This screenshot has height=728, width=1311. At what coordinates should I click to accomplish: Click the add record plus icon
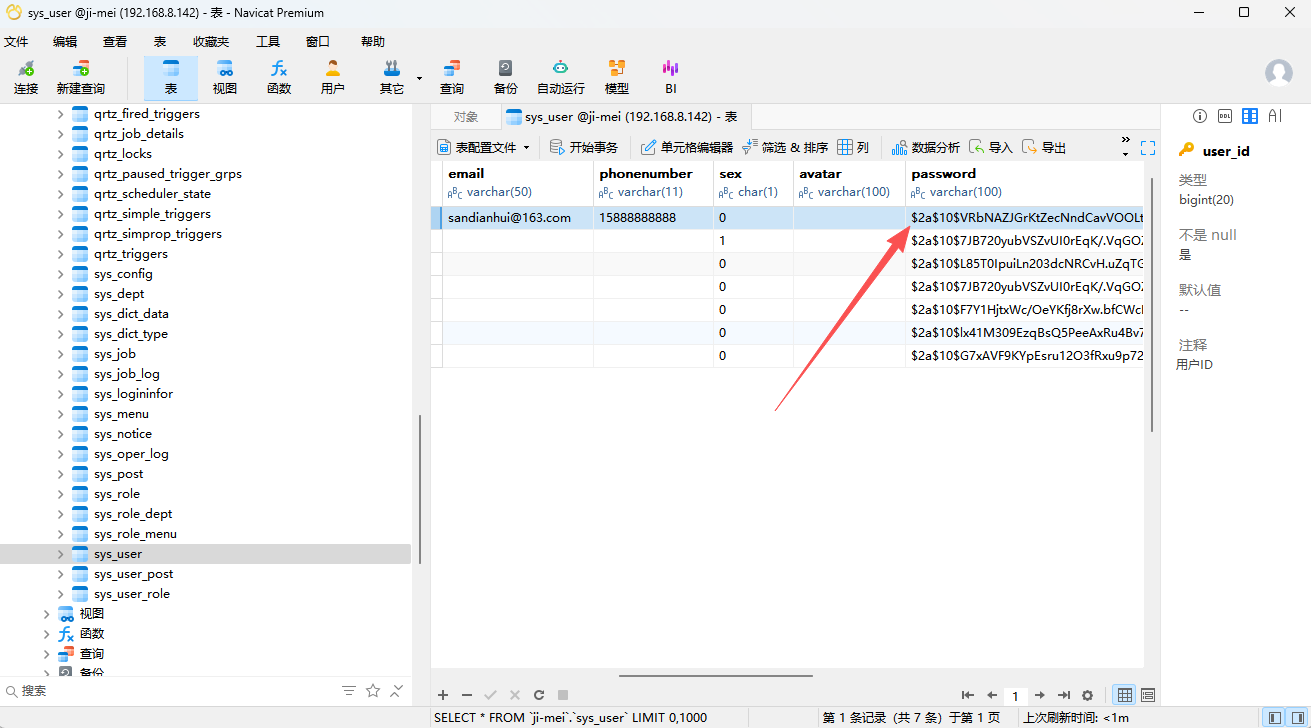click(443, 695)
